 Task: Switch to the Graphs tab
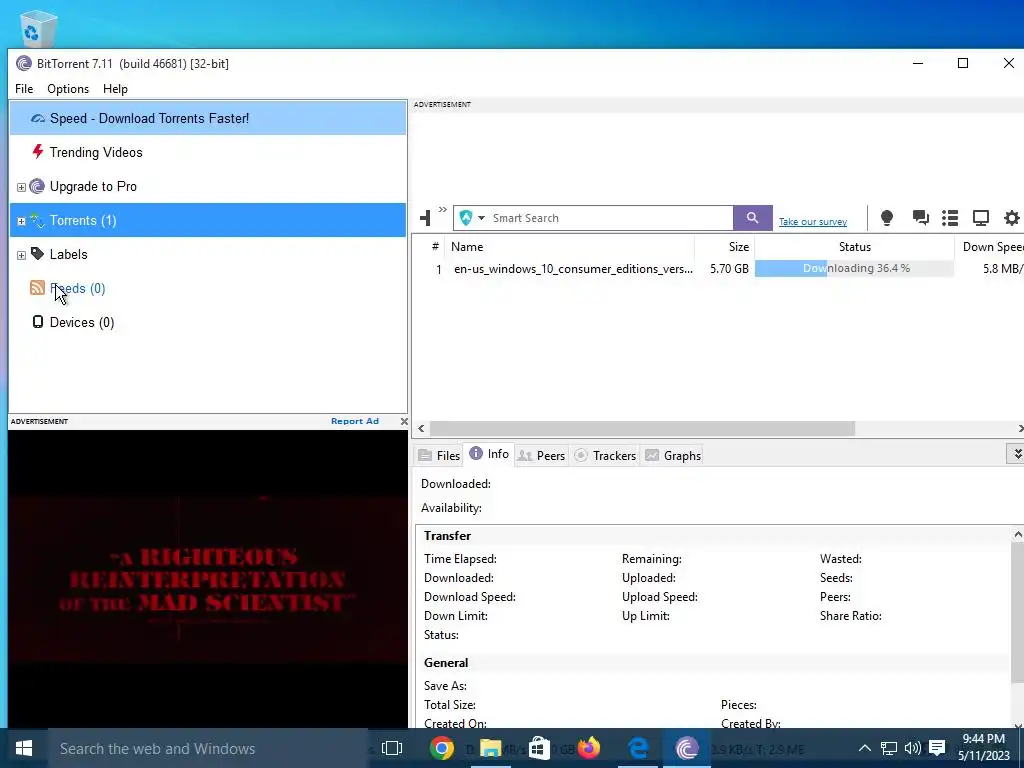tap(673, 456)
